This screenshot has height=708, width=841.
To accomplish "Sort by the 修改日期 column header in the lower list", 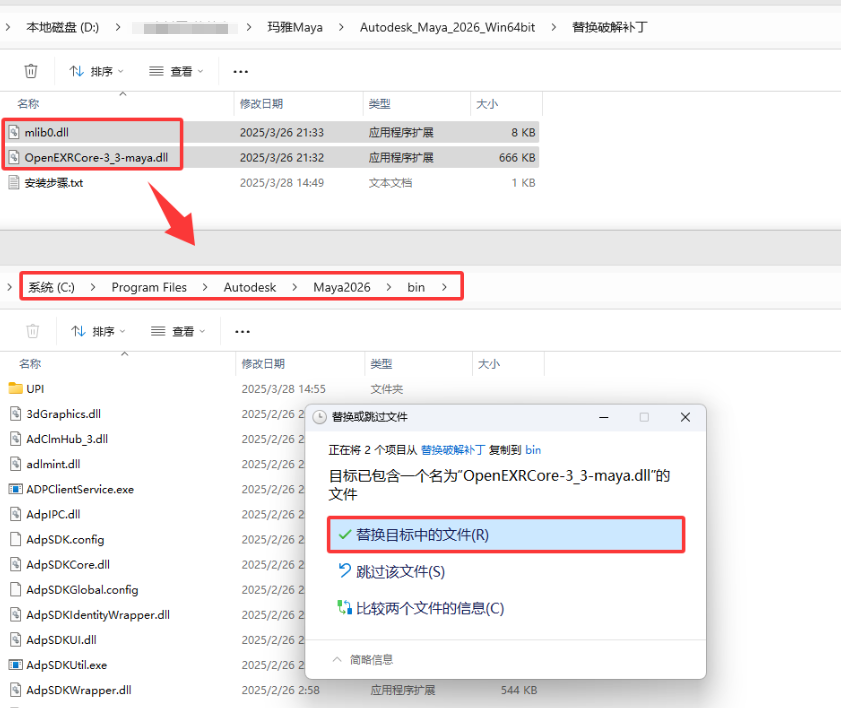I will tap(263, 364).
